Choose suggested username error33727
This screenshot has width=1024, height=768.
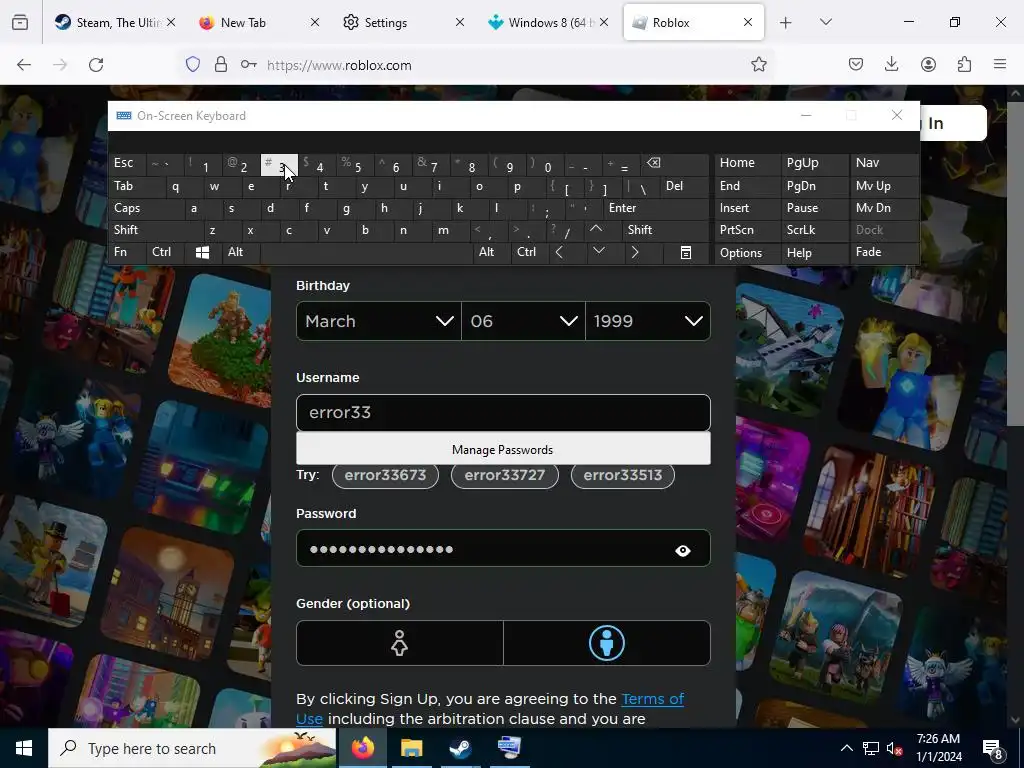click(505, 475)
